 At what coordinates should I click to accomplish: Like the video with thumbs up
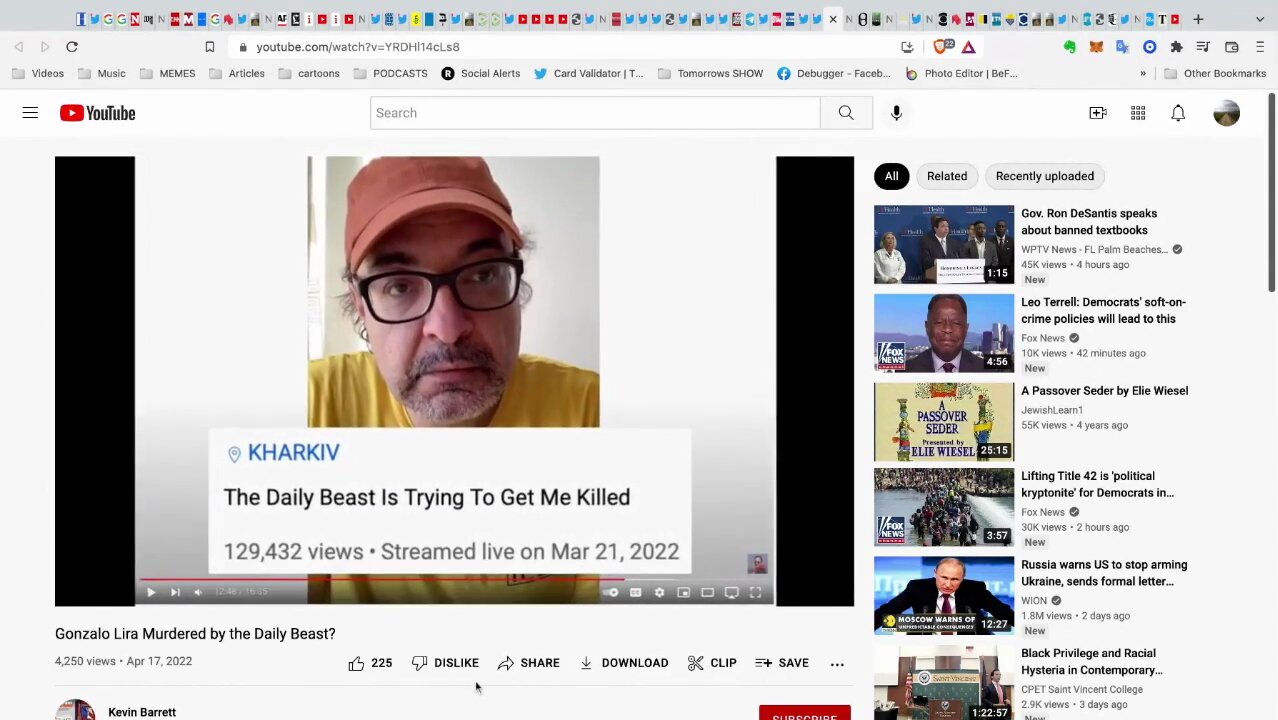(370, 663)
